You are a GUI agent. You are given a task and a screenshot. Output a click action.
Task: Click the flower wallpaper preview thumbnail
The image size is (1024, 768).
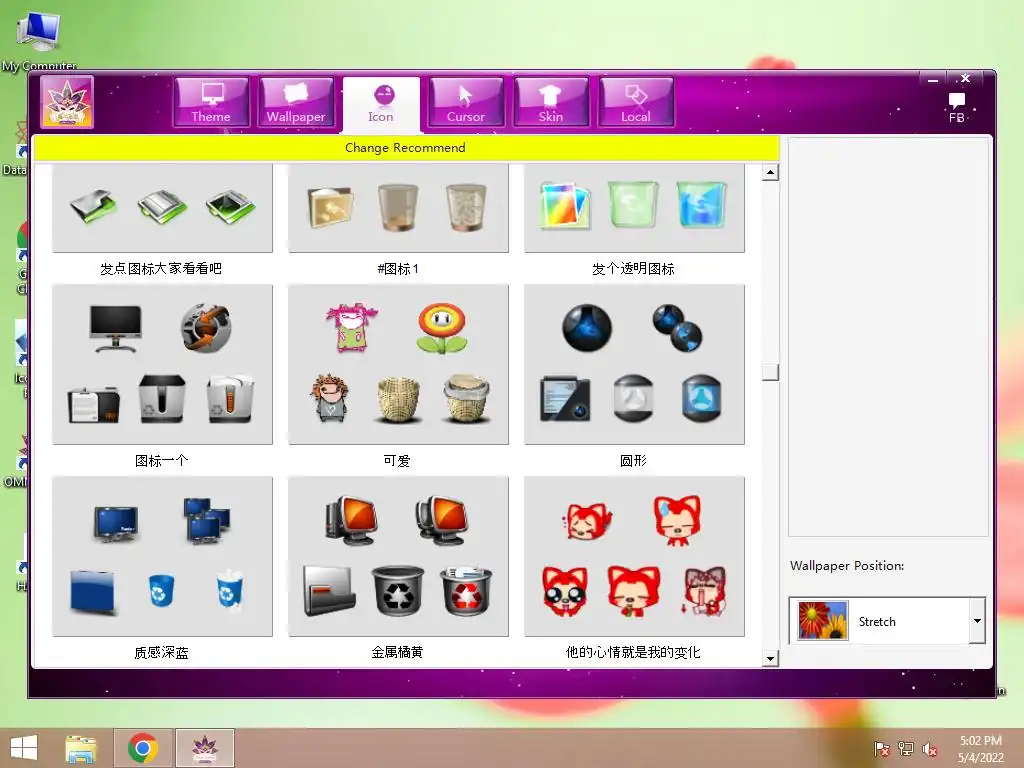pyautogui.click(x=823, y=620)
